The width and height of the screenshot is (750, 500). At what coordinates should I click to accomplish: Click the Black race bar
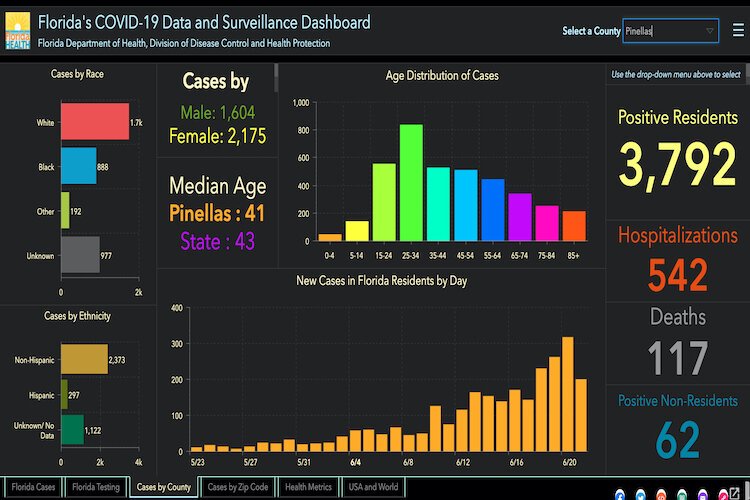78,166
